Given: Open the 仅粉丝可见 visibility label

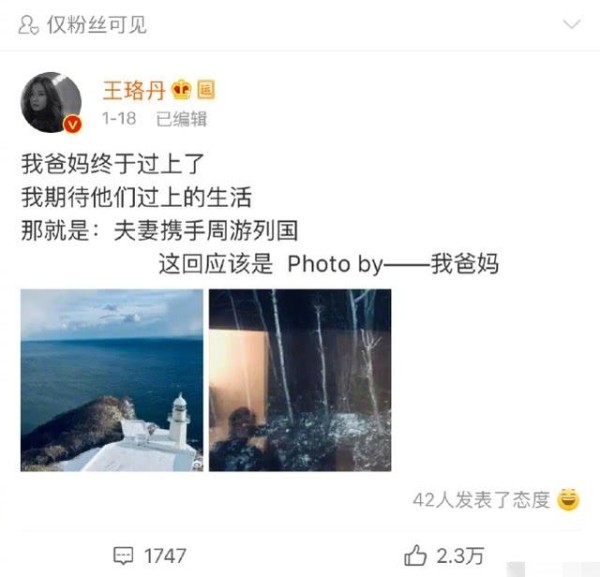Looking at the screenshot, I should (x=97, y=25).
